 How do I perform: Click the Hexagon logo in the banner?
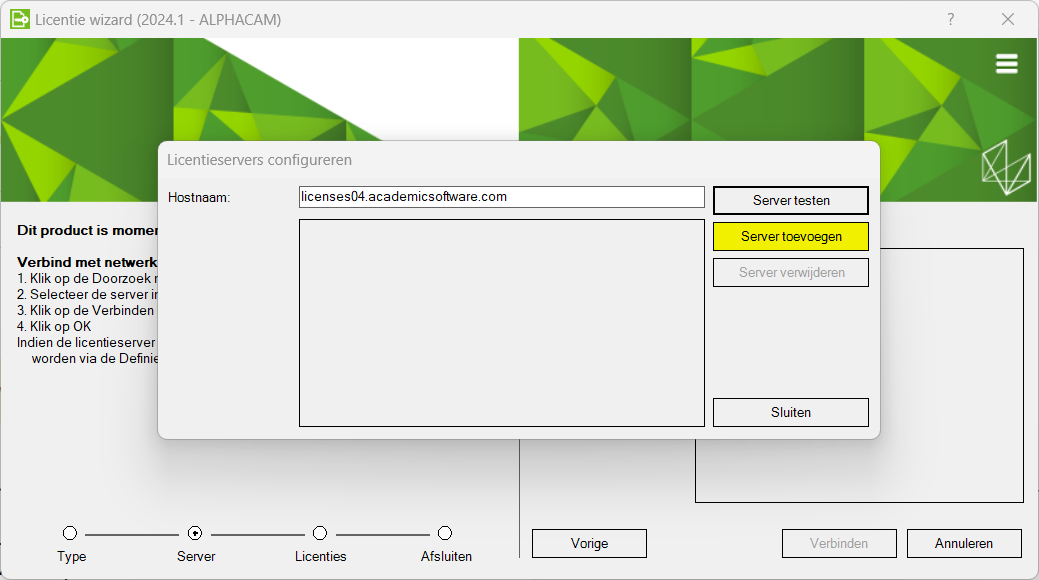(1006, 167)
